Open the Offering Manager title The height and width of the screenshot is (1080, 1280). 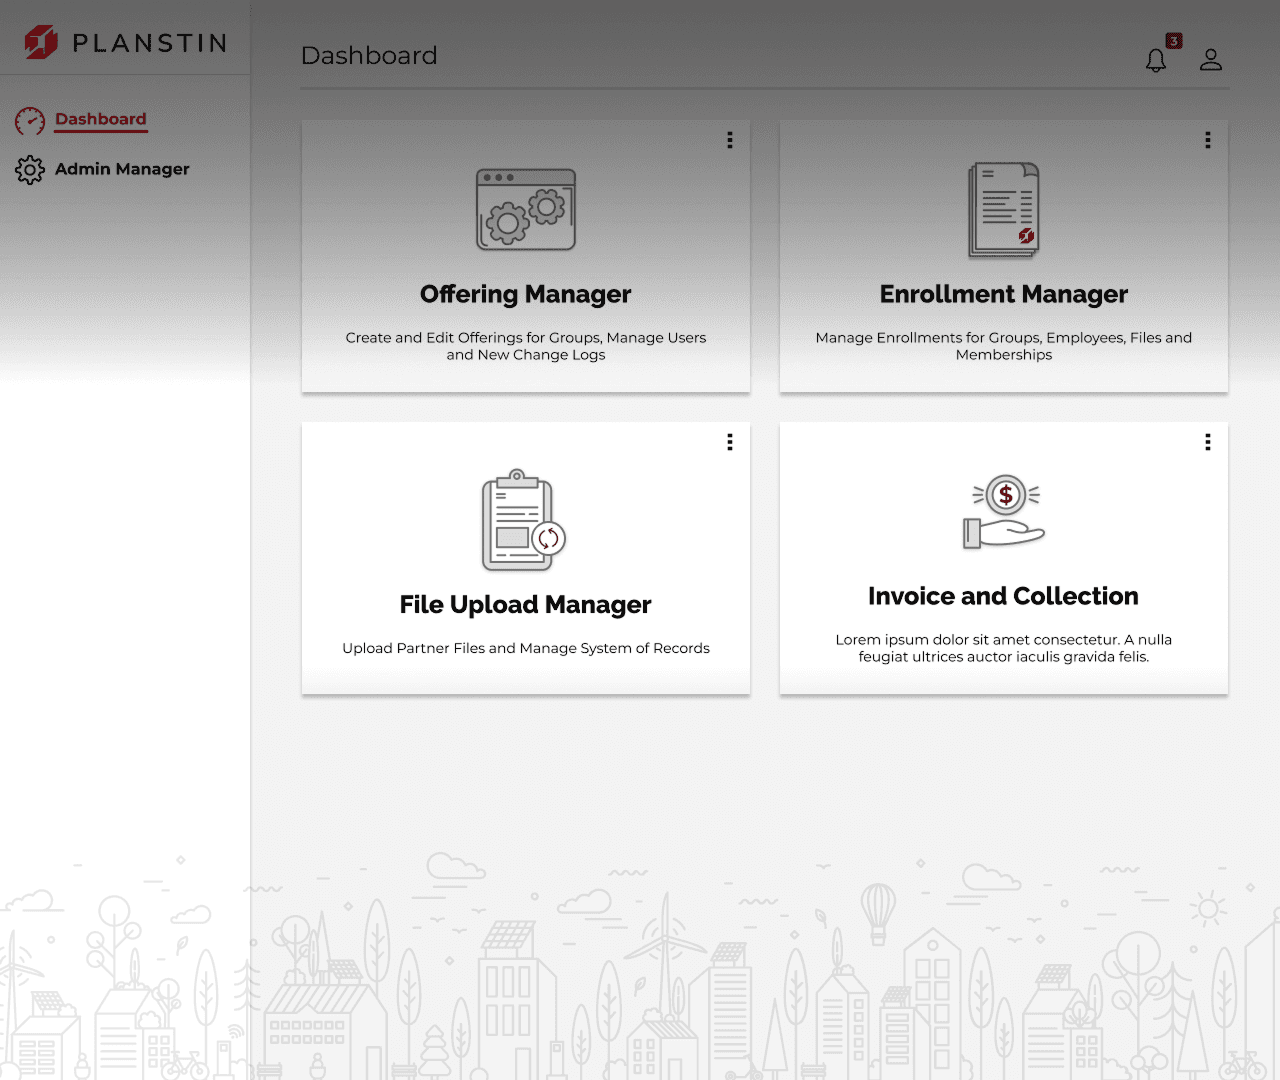pyautogui.click(x=526, y=294)
